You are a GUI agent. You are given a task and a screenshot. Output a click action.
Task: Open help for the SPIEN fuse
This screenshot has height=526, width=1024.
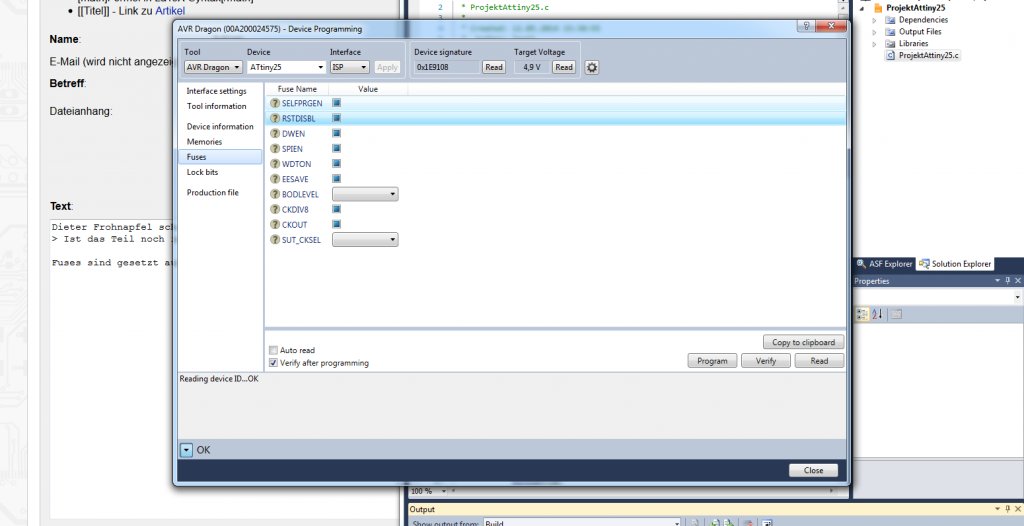click(275, 149)
